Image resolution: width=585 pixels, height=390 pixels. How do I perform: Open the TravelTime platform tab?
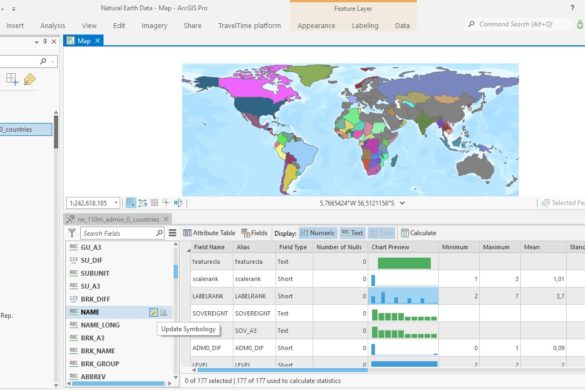coord(250,25)
